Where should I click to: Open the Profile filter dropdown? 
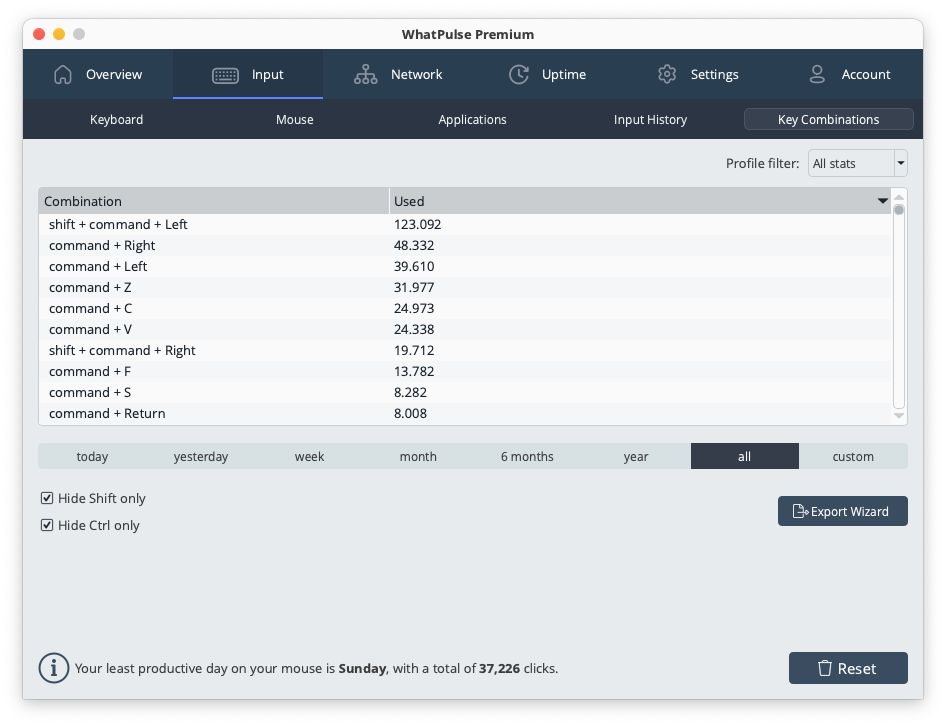coord(857,163)
